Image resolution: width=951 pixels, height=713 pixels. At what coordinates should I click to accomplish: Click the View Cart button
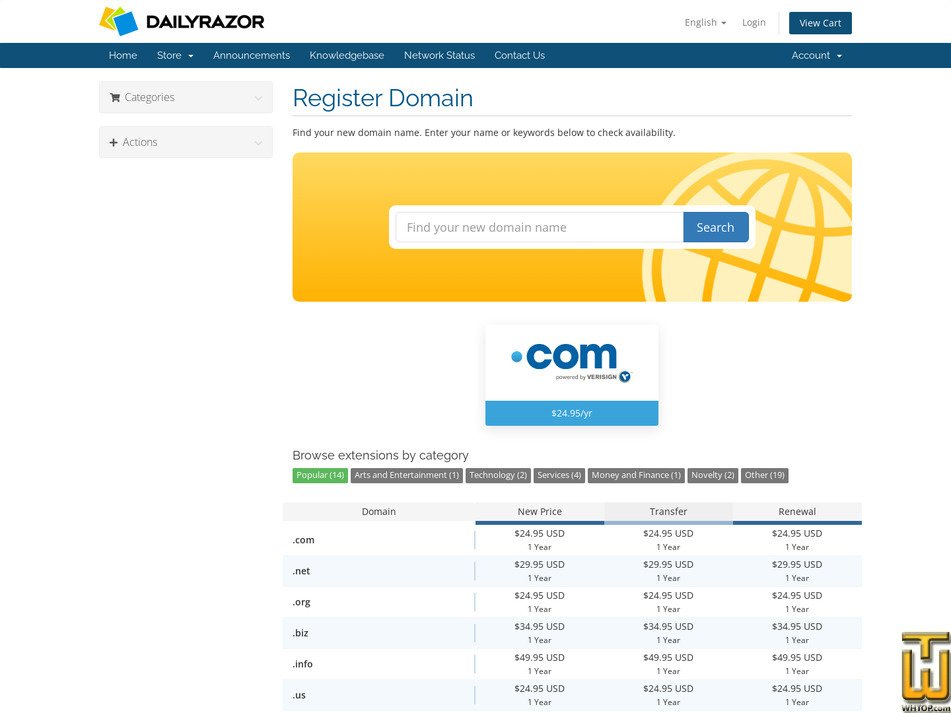[x=820, y=22]
